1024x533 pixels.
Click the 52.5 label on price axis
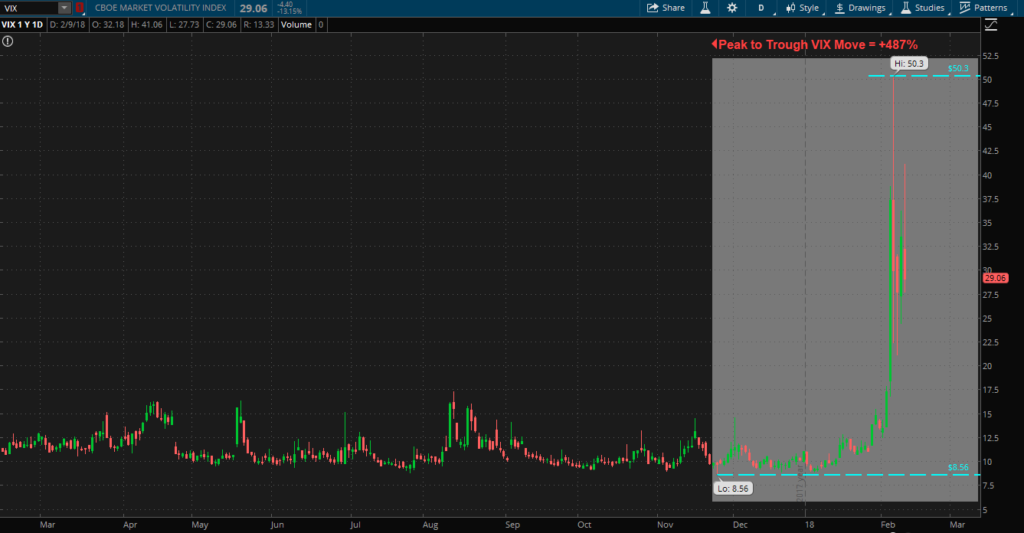click(991, 56)
